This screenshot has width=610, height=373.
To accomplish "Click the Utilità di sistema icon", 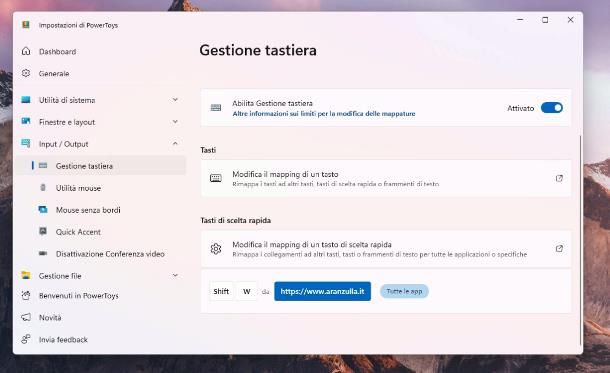I will click(x=26, y=100).
